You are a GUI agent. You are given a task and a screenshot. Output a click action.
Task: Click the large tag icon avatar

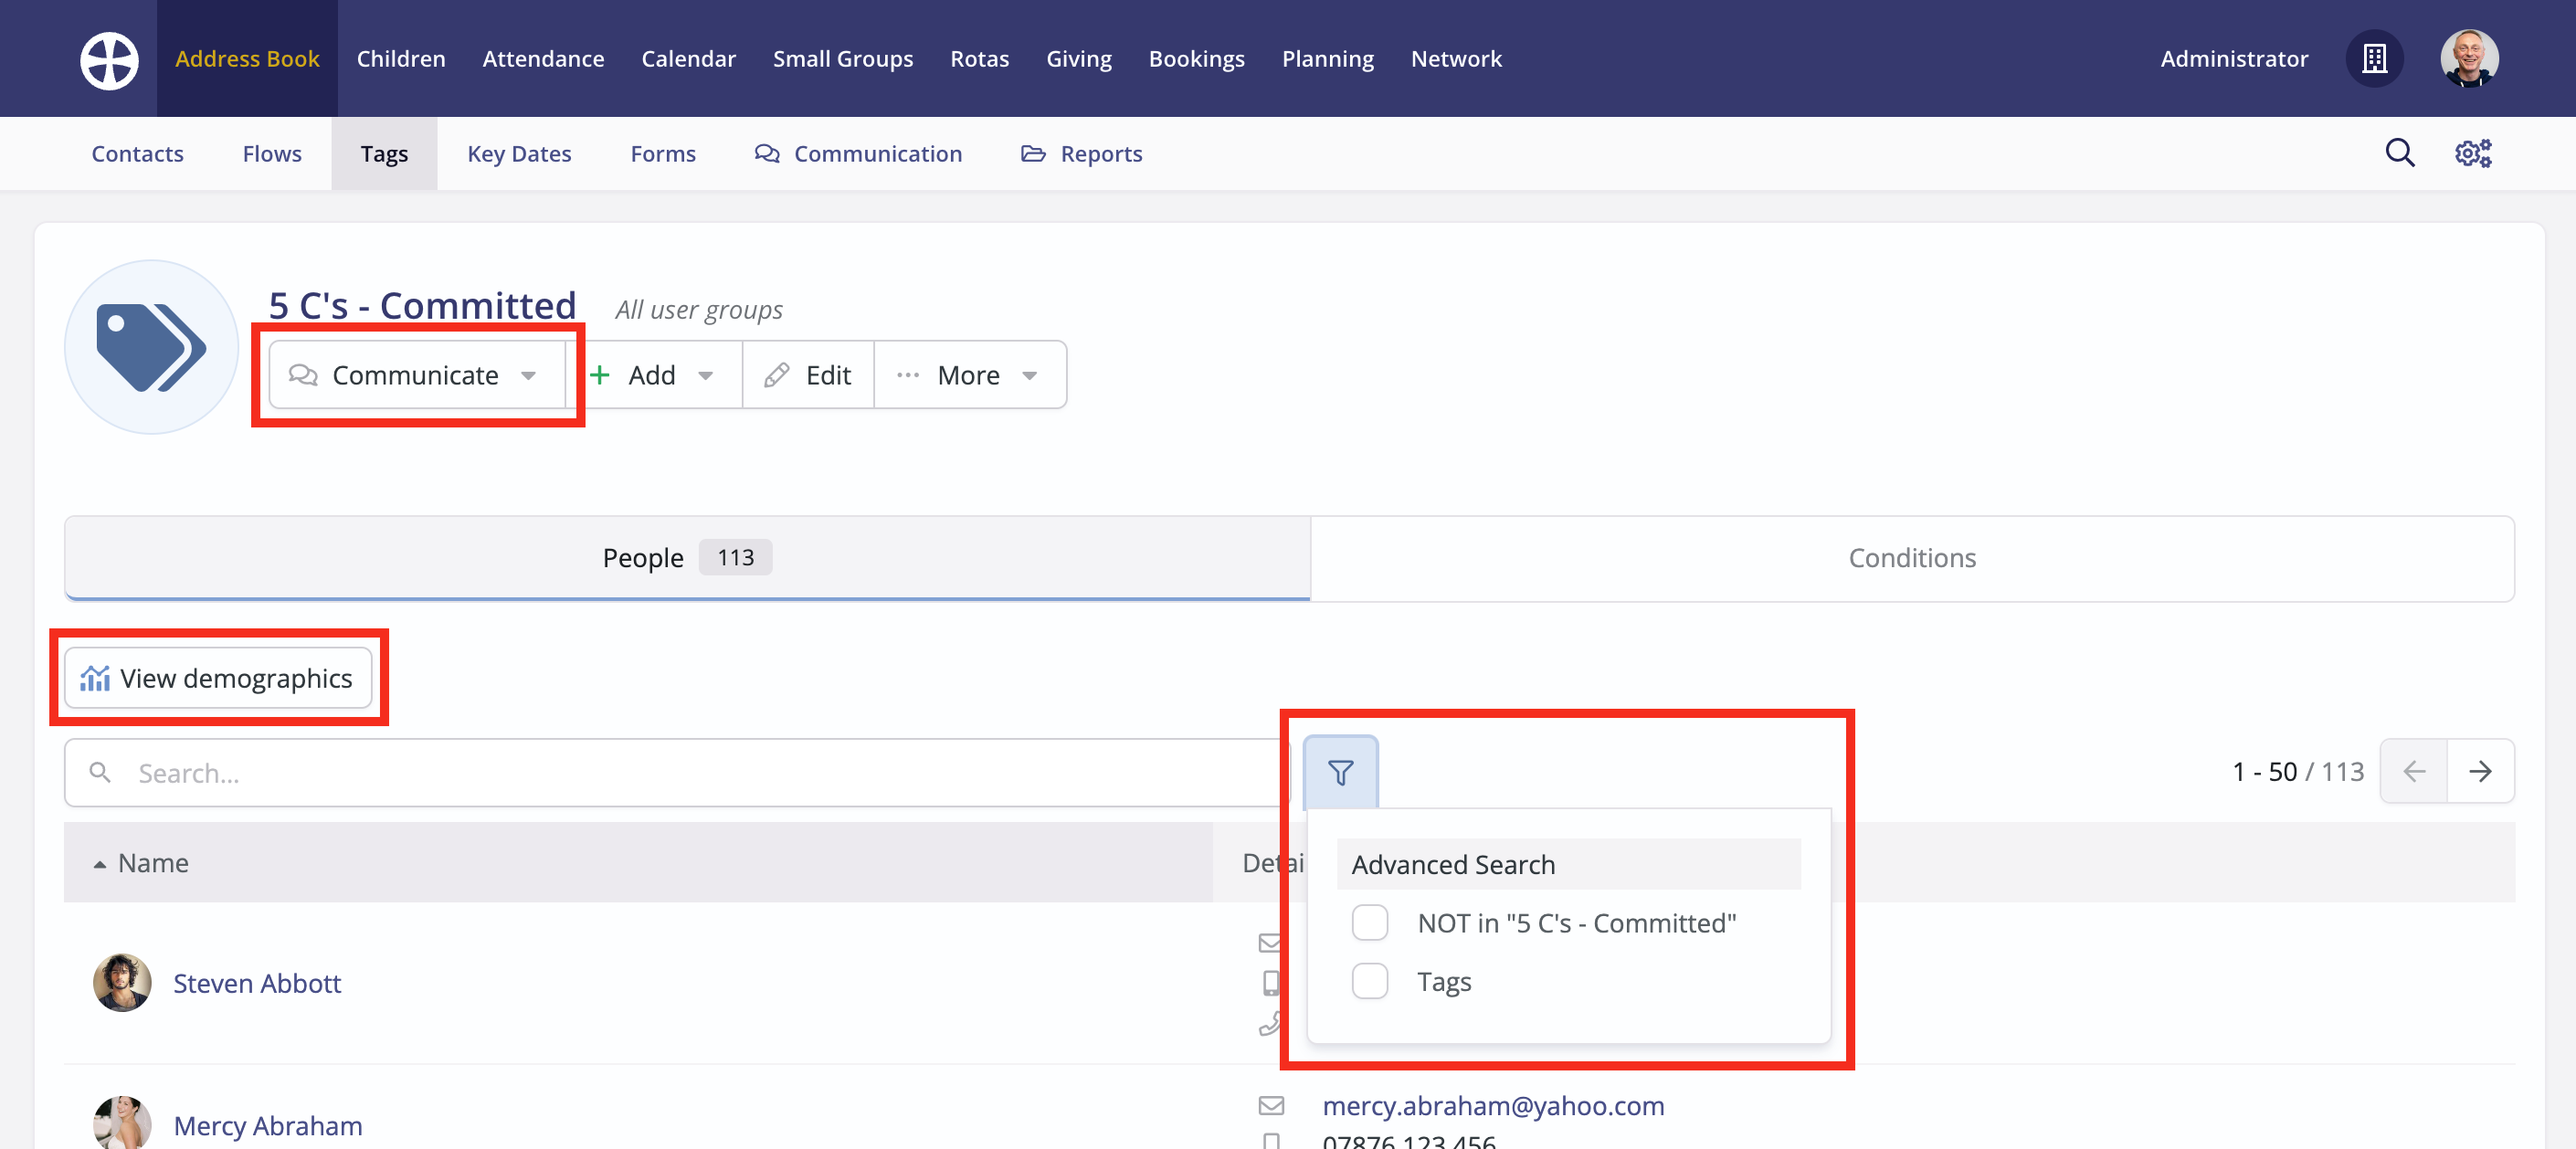click(x=151, y=347)
